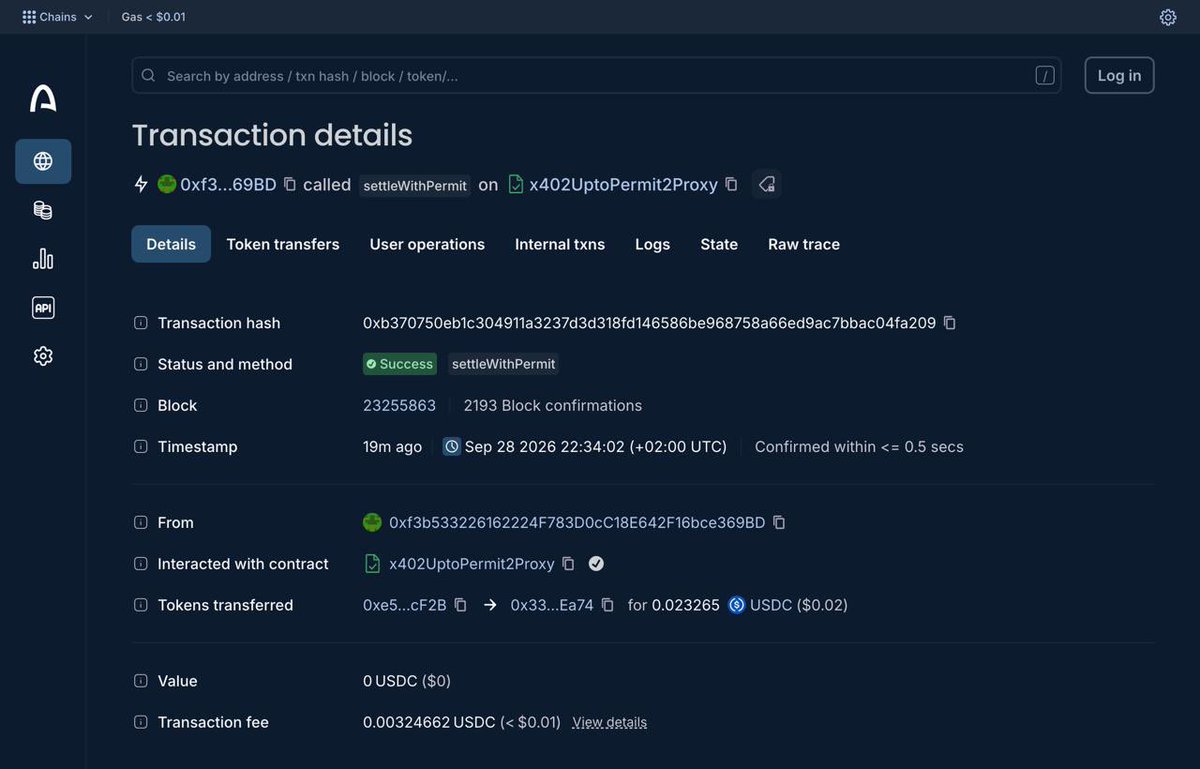Click the 2193 Block confirmations text
The height and width of the screenshot is (769, 1200).
click(x=553, y=405)
